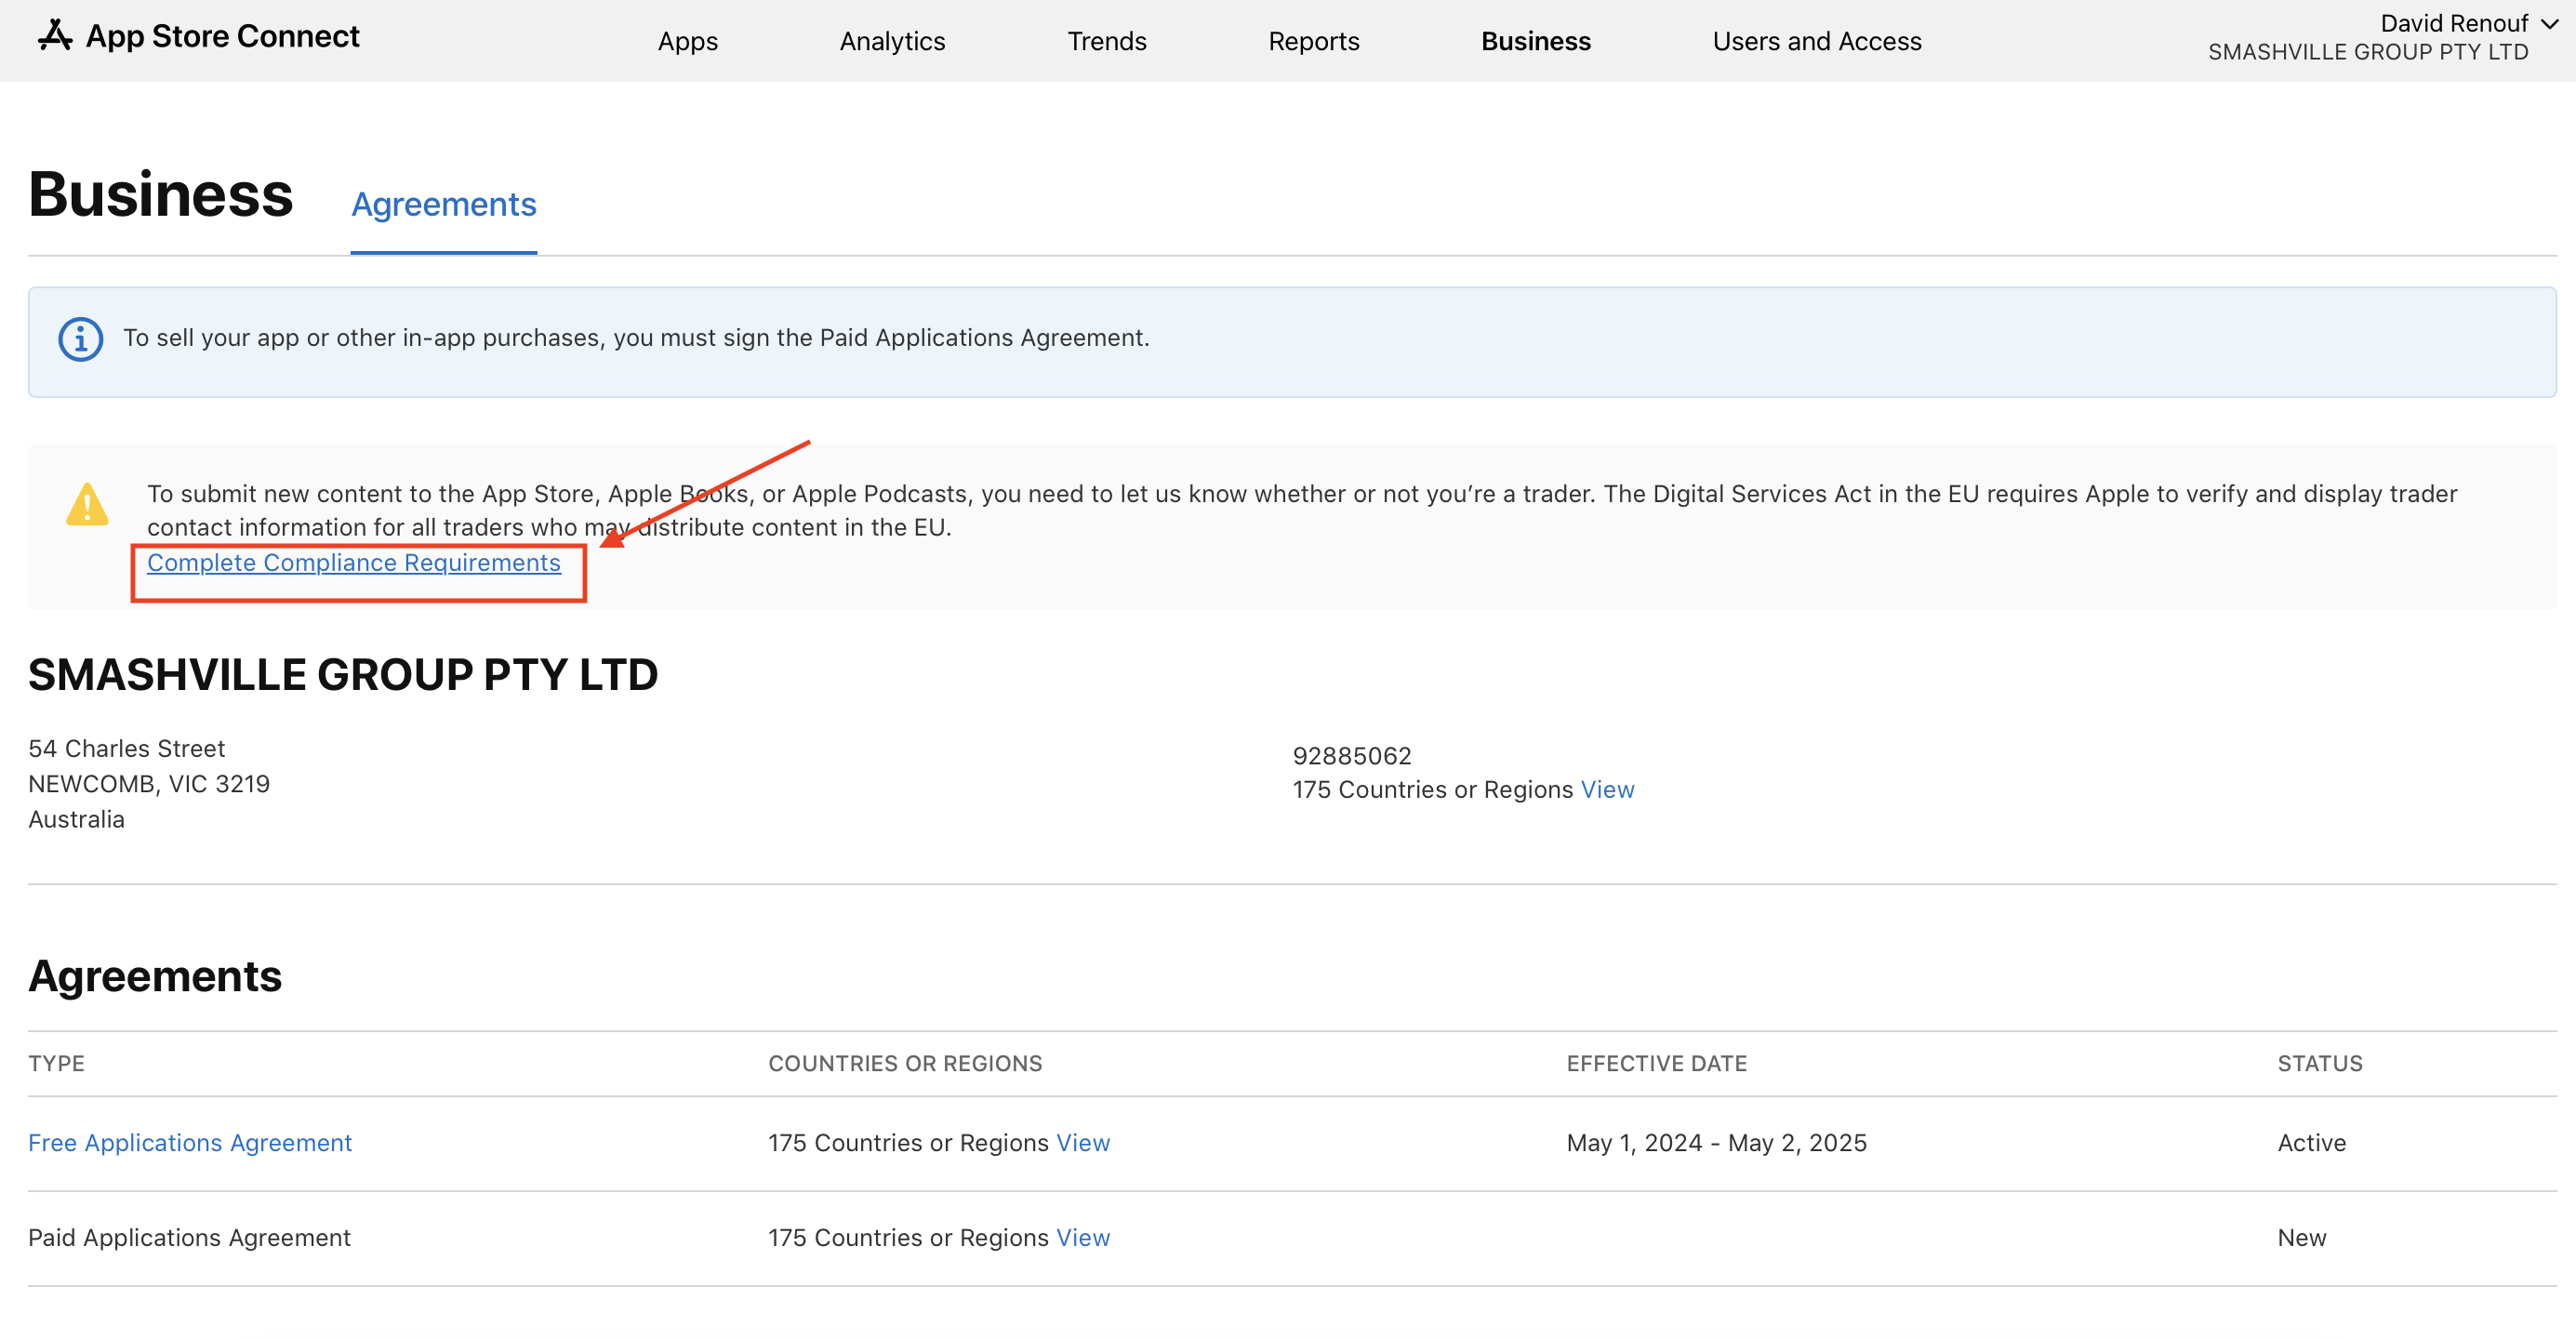2576x1339 pixels.
Task: Select the TYPE column header
Action: pyautogui.click(x=56, y=1064)
